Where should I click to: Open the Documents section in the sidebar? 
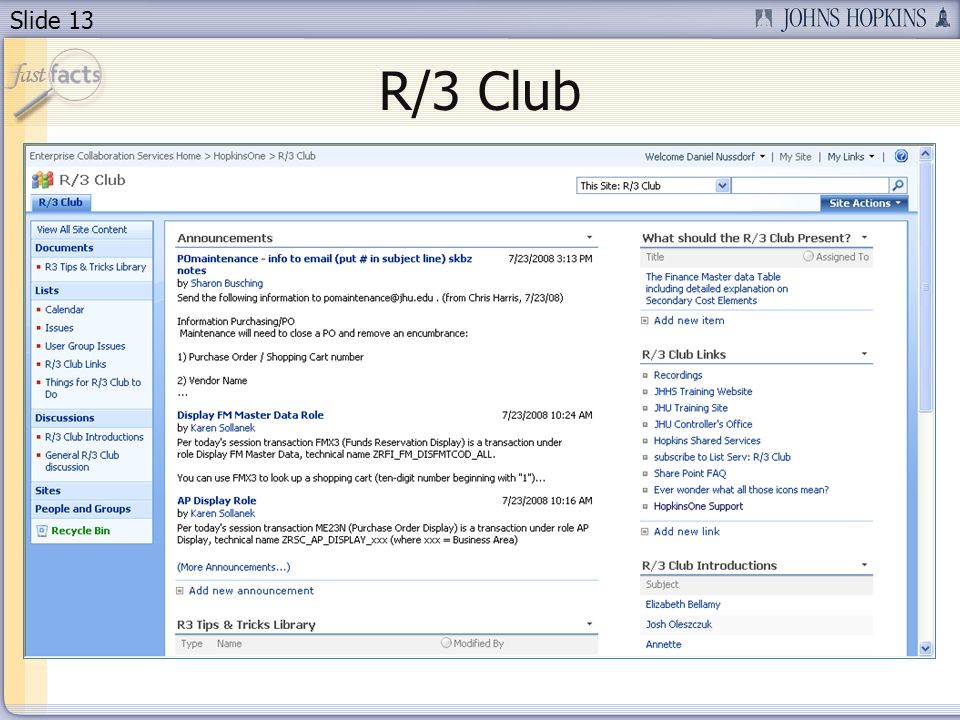point(64,248)
